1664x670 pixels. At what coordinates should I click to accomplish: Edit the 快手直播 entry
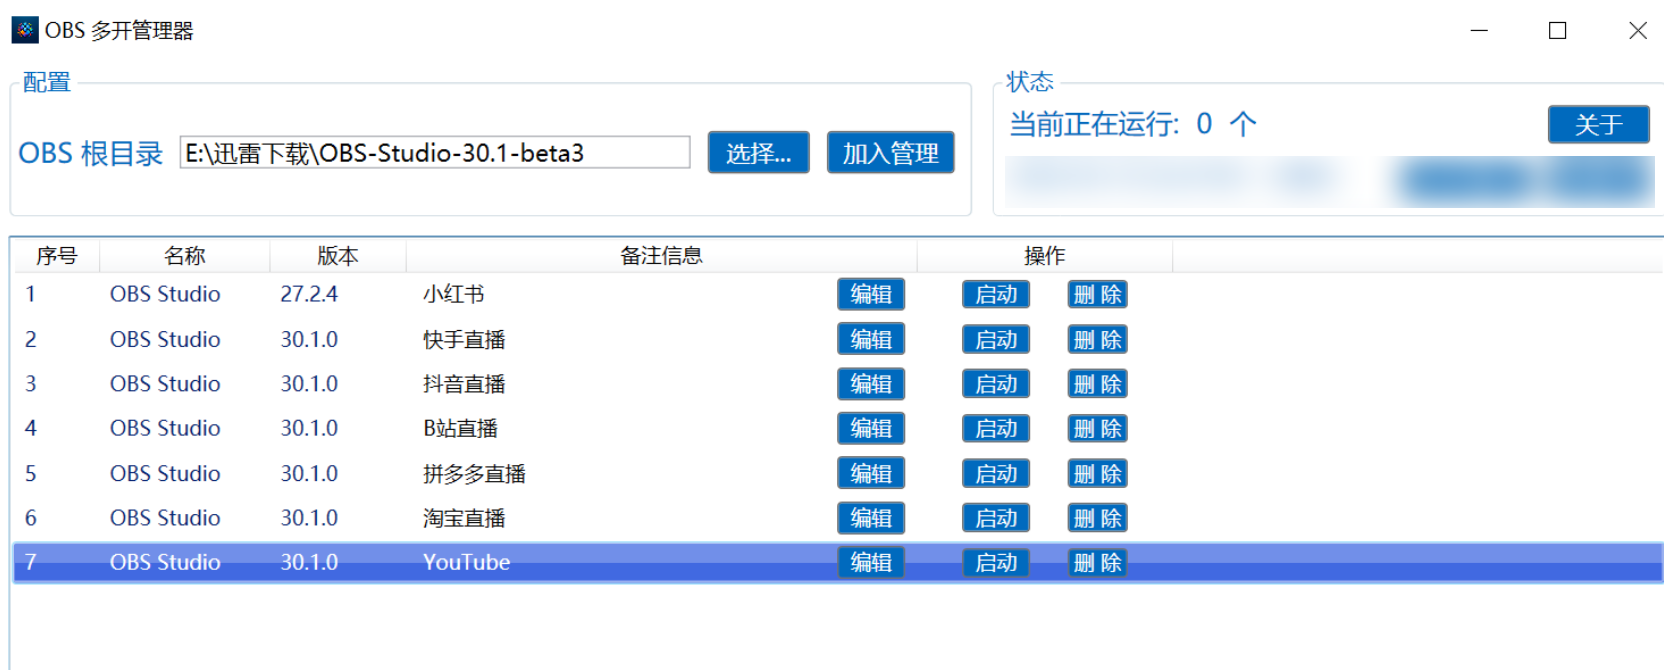point(871,339)
